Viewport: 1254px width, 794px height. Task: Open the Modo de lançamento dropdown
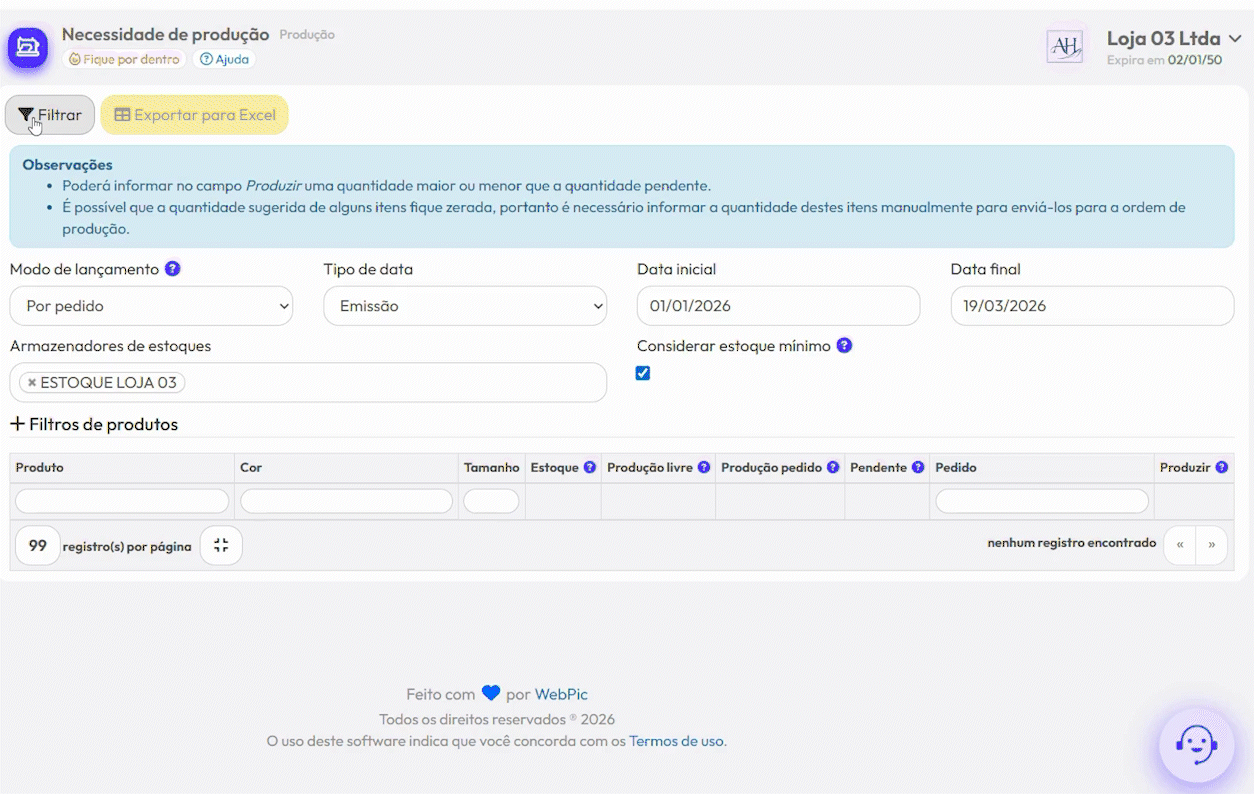coord(151,306)
